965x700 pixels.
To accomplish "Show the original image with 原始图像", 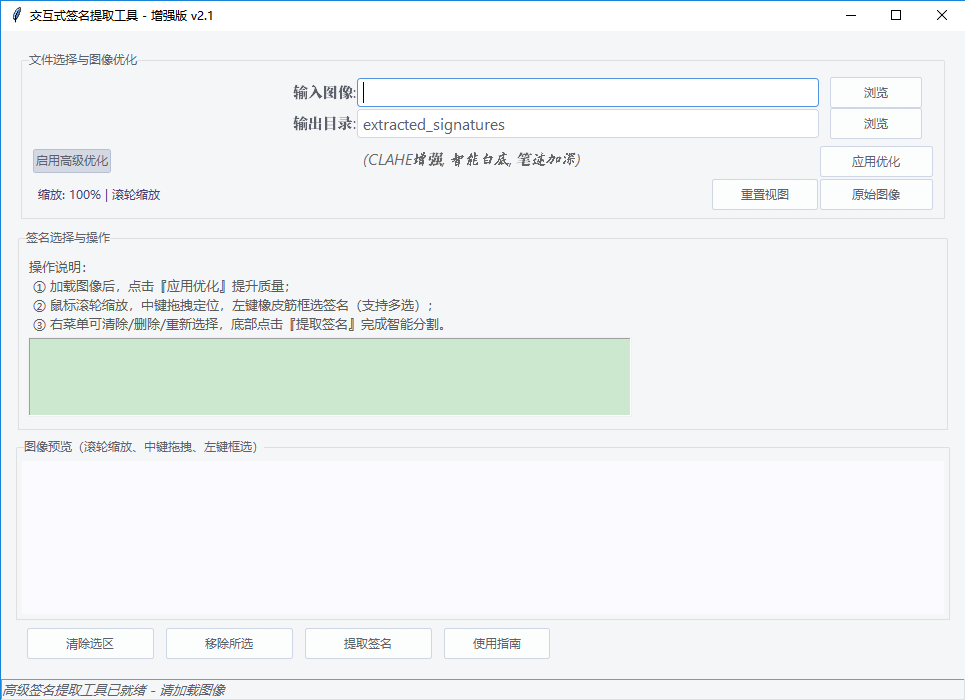I will tap(875, 194).
